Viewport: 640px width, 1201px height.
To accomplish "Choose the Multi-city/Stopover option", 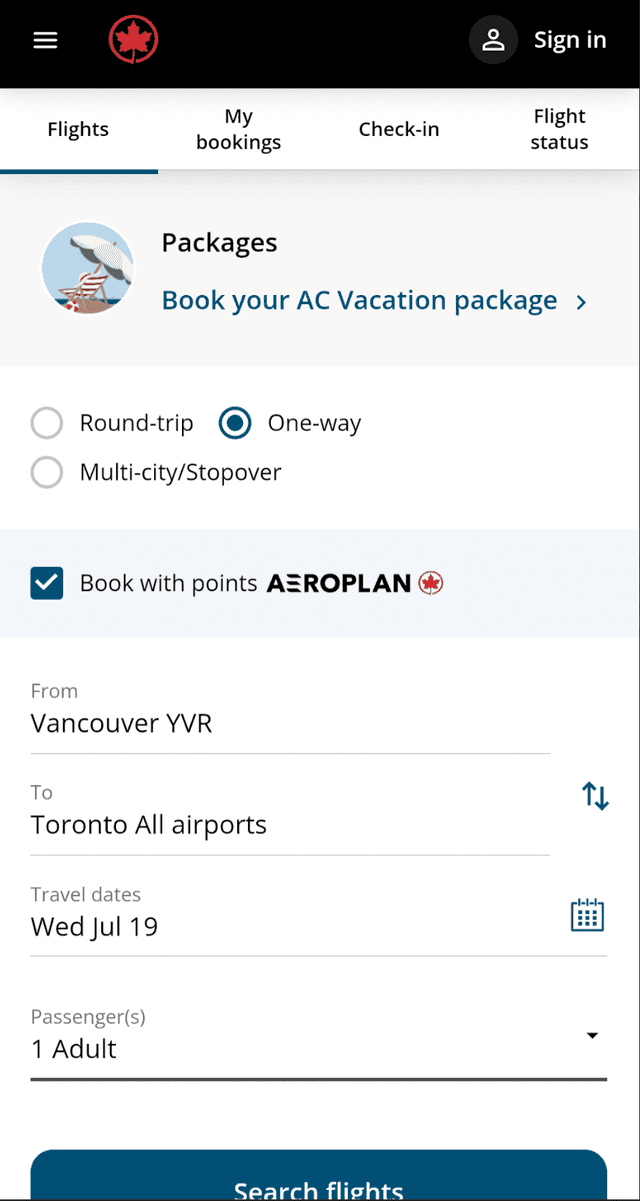I will coord(47,472).
